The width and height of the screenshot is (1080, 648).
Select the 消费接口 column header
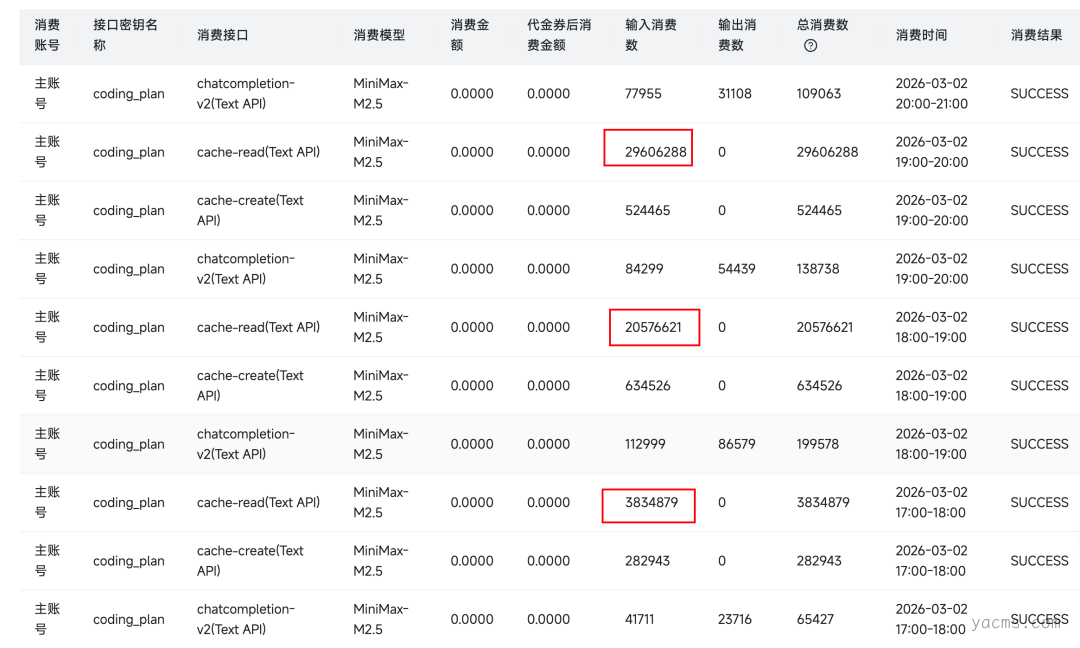click(x=222, y=35)
